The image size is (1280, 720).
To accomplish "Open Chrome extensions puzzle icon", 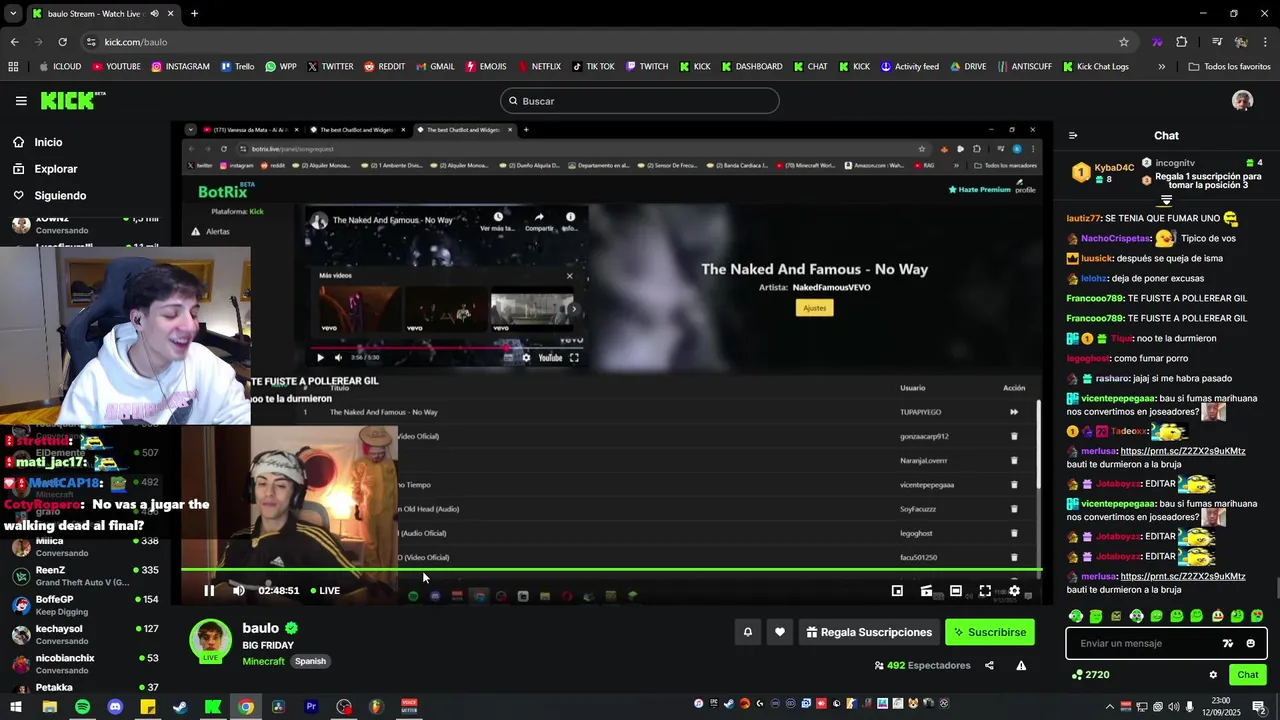I will (1182, 42).
